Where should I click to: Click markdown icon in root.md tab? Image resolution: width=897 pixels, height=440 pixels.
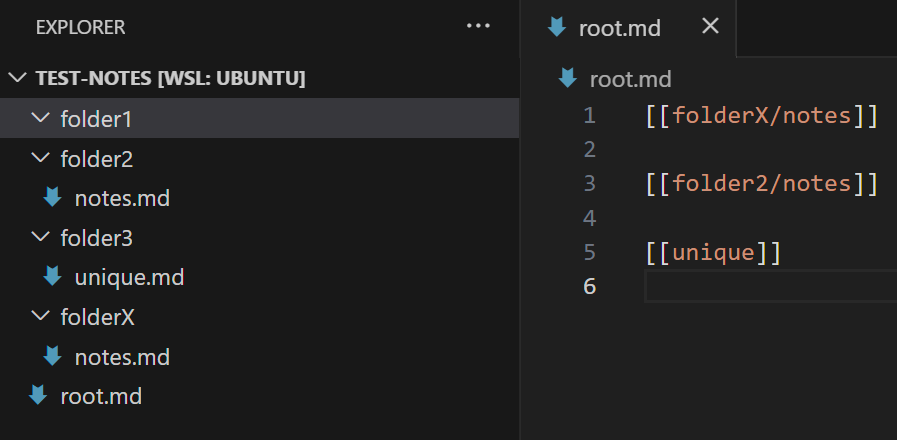pyautogui.click(x=557, y=27)
